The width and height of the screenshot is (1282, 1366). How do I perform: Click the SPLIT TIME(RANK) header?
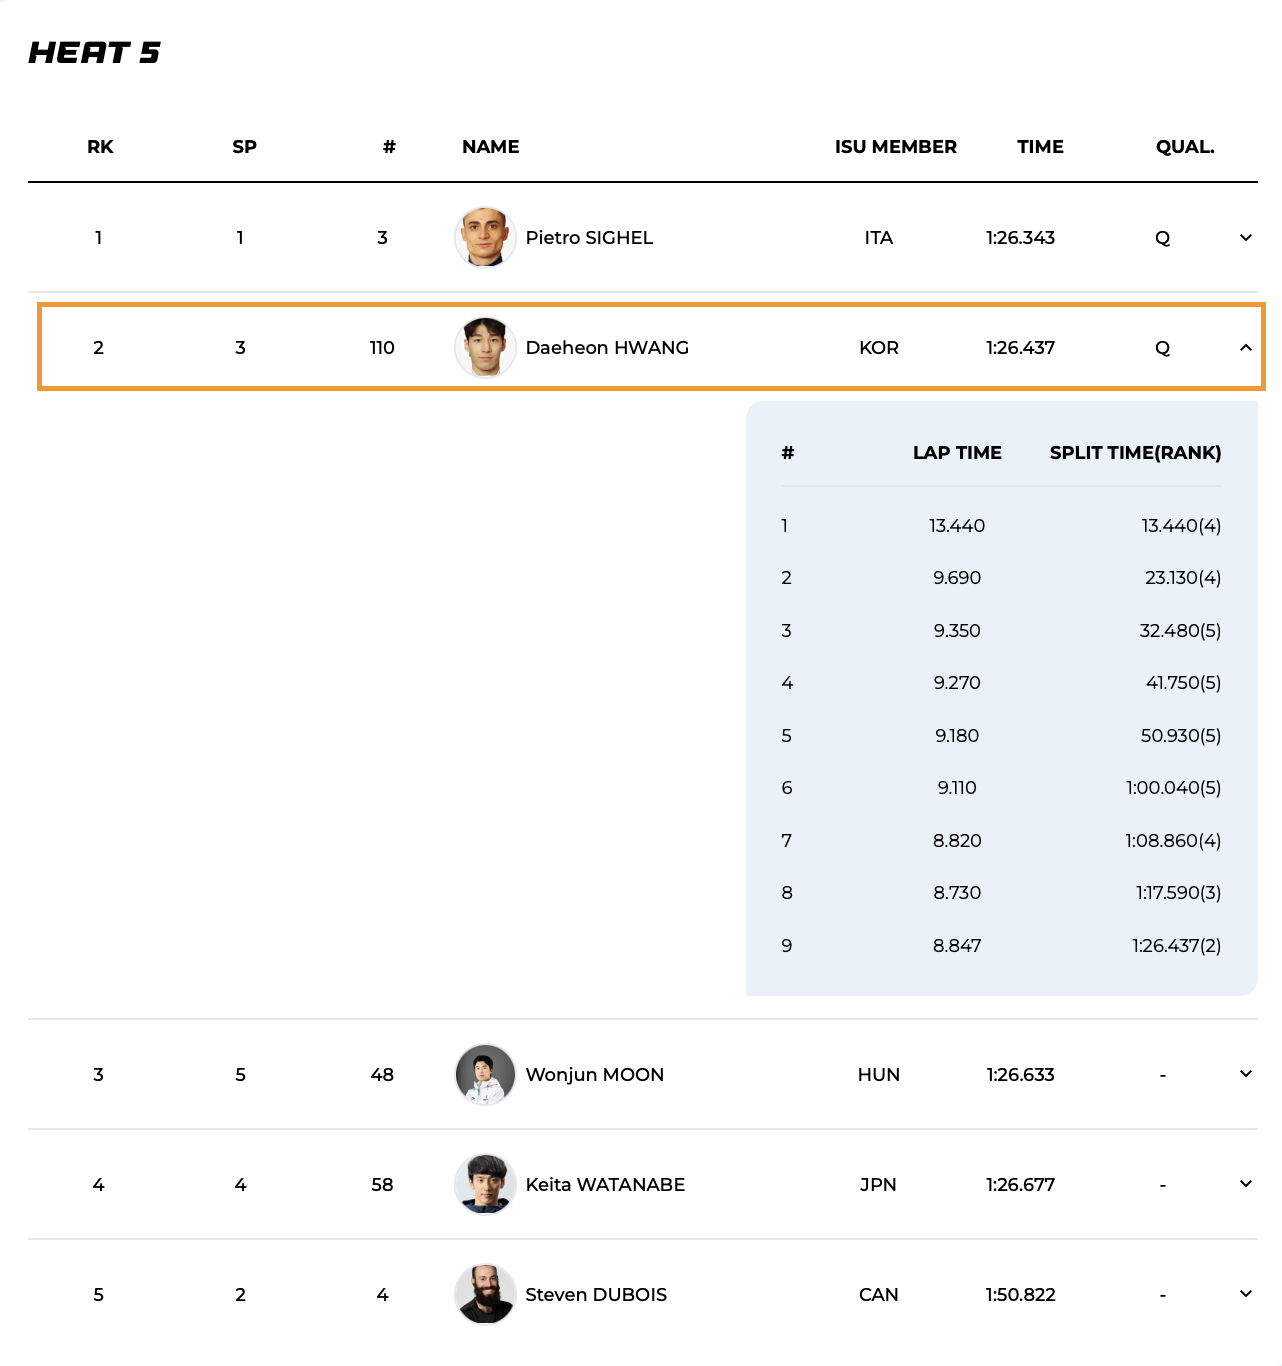(1135, 453)
